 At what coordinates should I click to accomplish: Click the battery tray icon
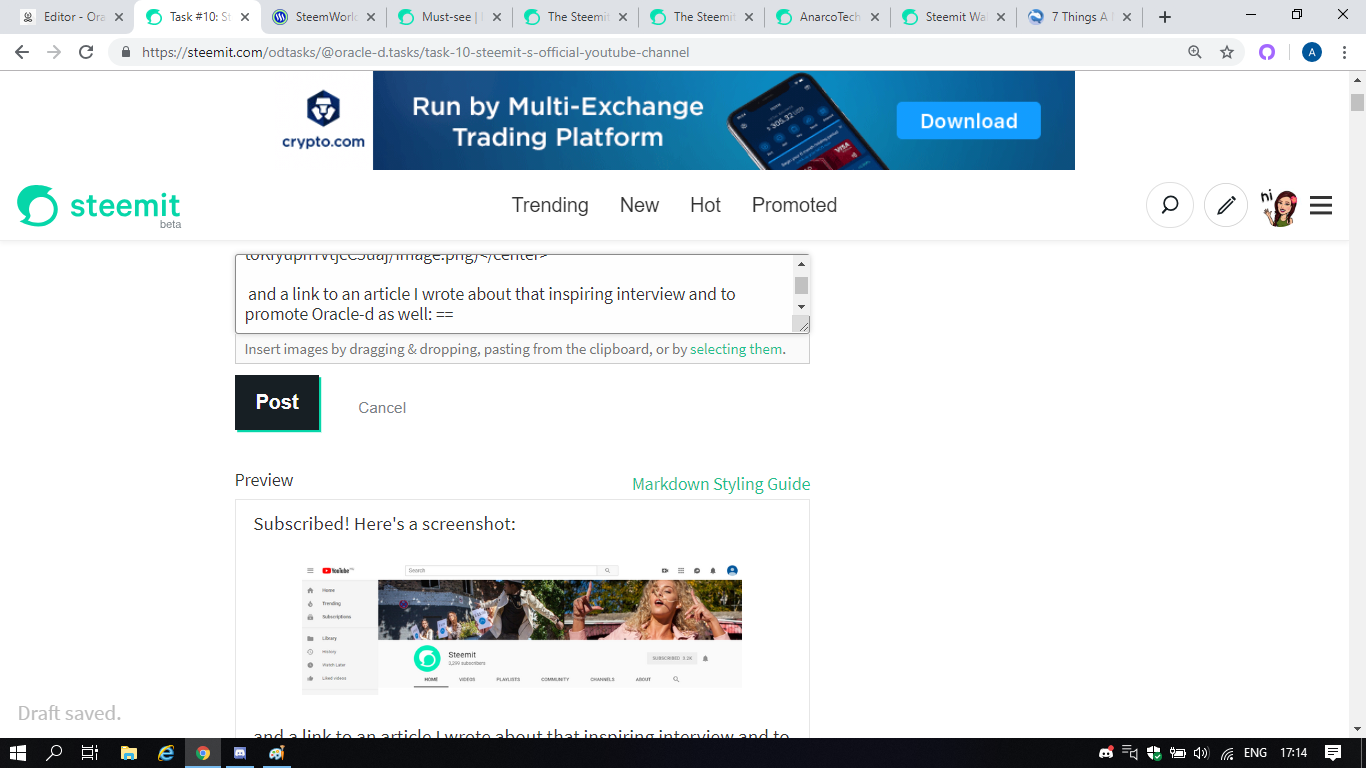point(1178,753)
